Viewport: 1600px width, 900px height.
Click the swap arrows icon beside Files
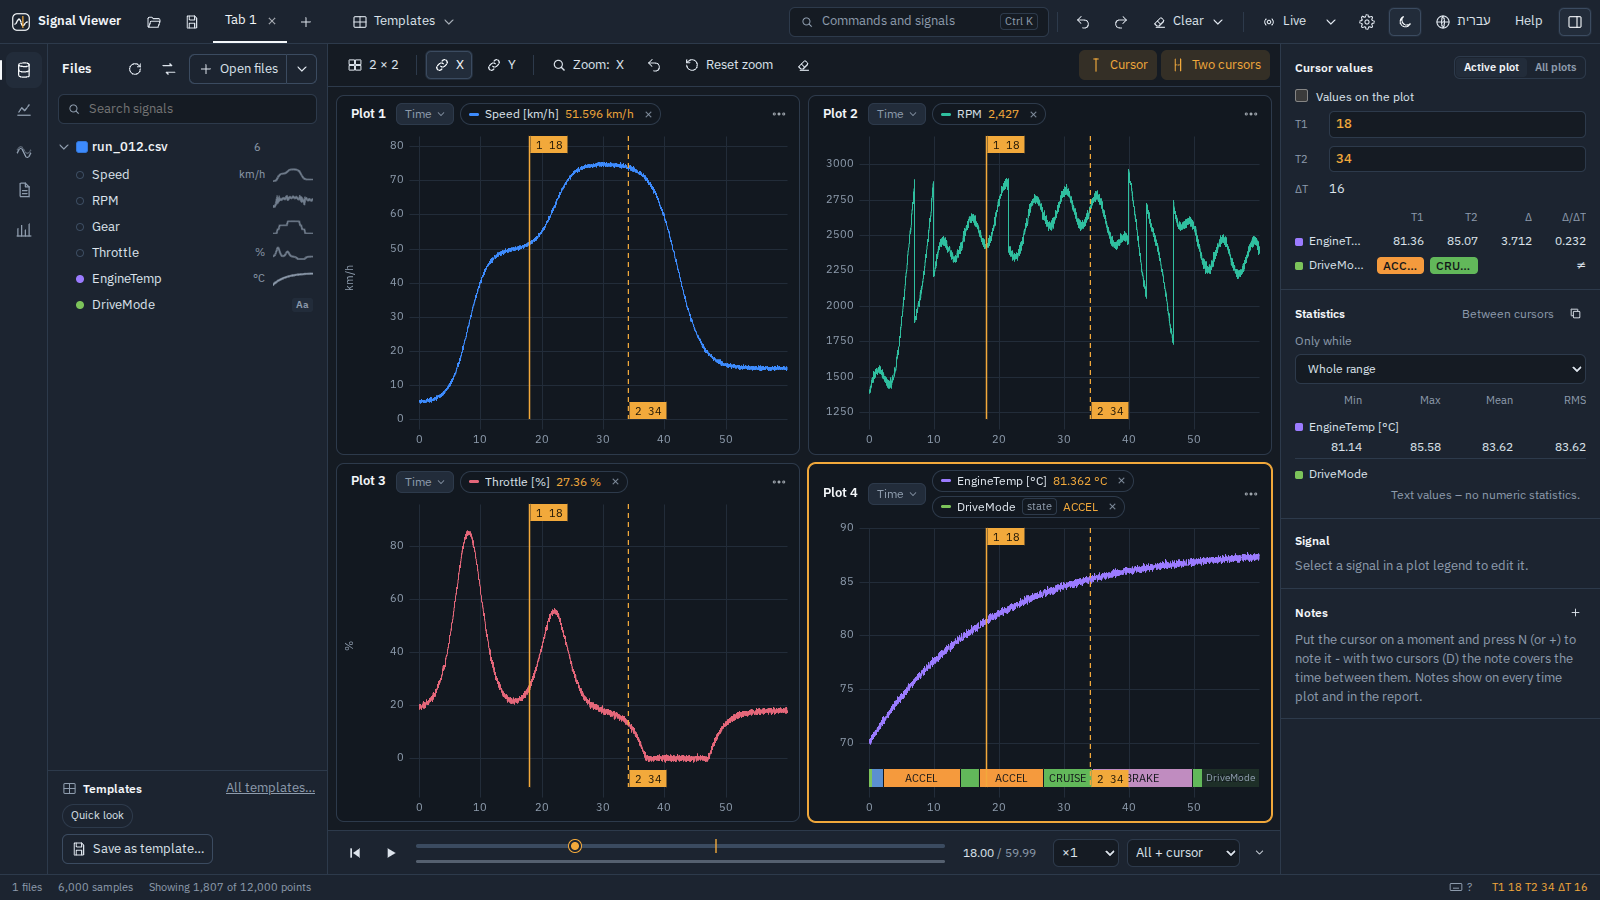(x=169, y=69)
